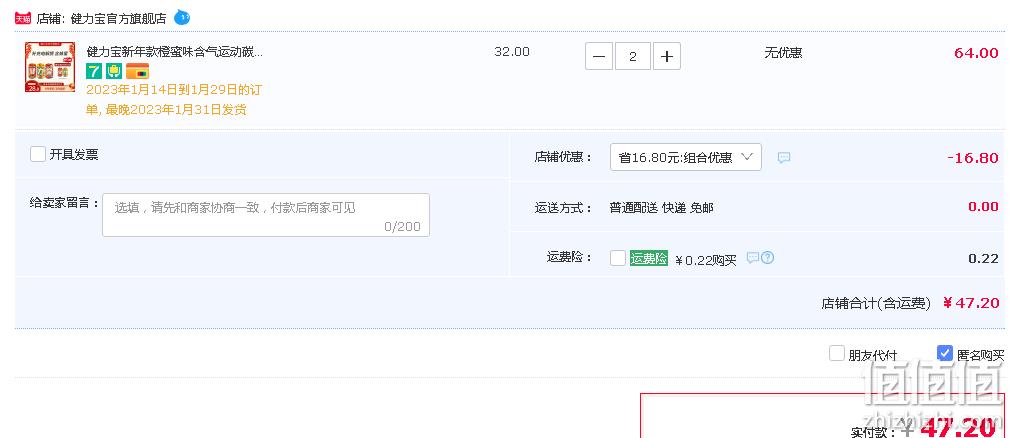Click the orange shipping date notice text
1012x438 pixels.
tap(174, 100)
